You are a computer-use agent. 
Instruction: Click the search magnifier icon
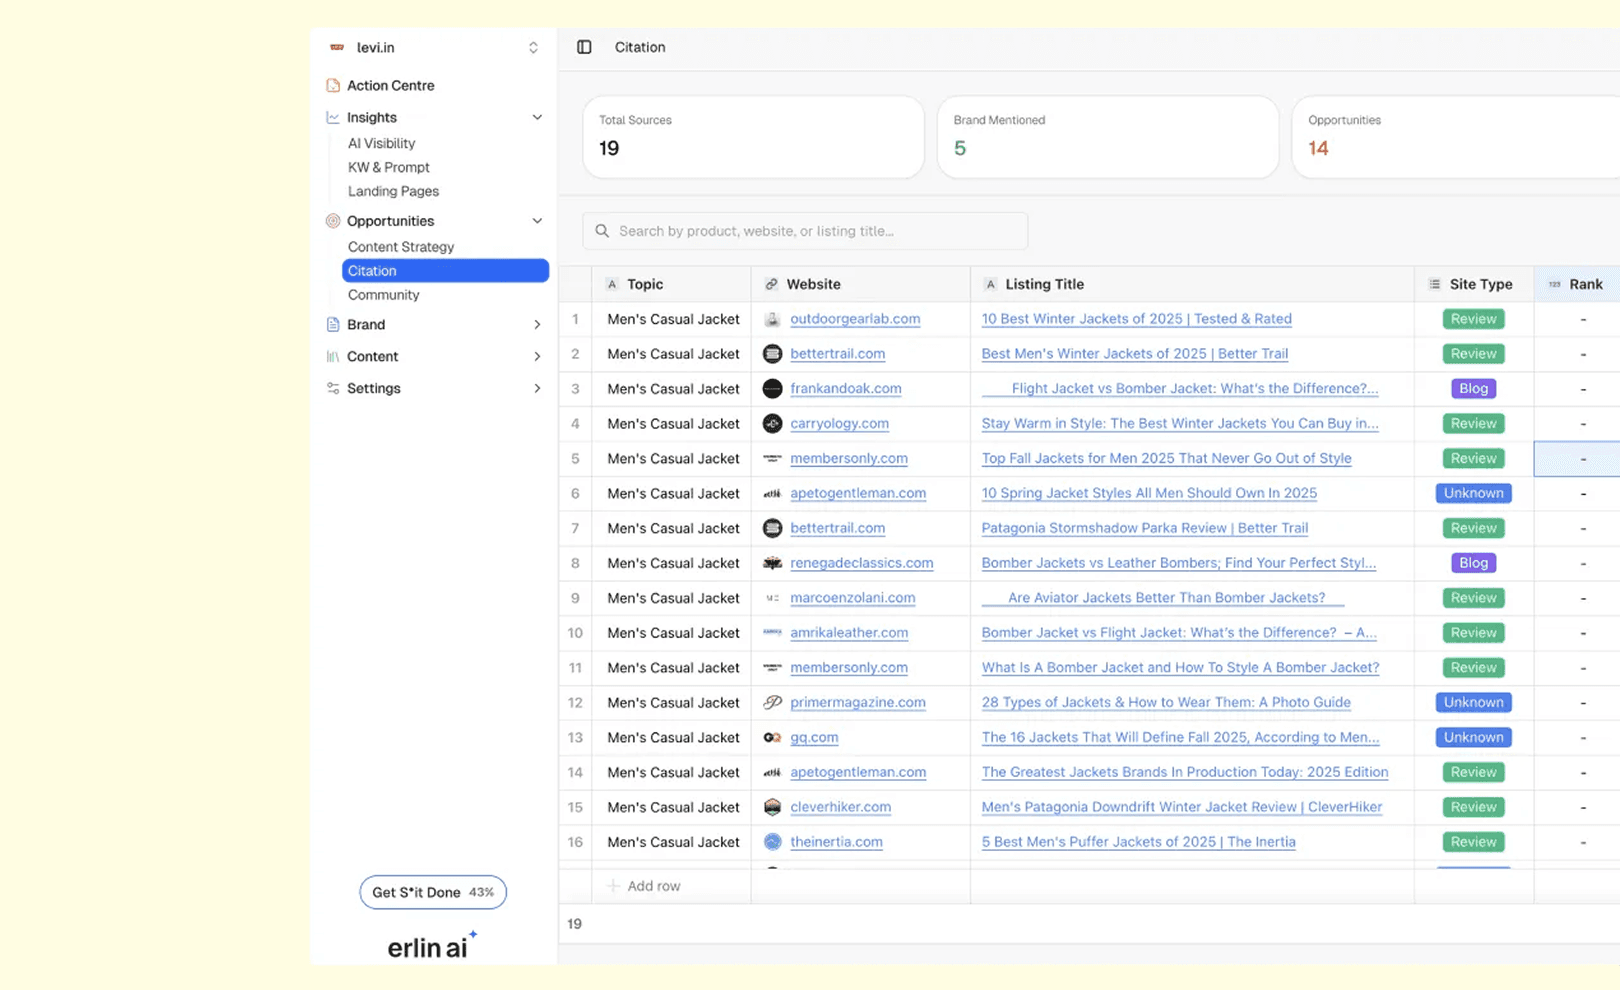point(602,231)
